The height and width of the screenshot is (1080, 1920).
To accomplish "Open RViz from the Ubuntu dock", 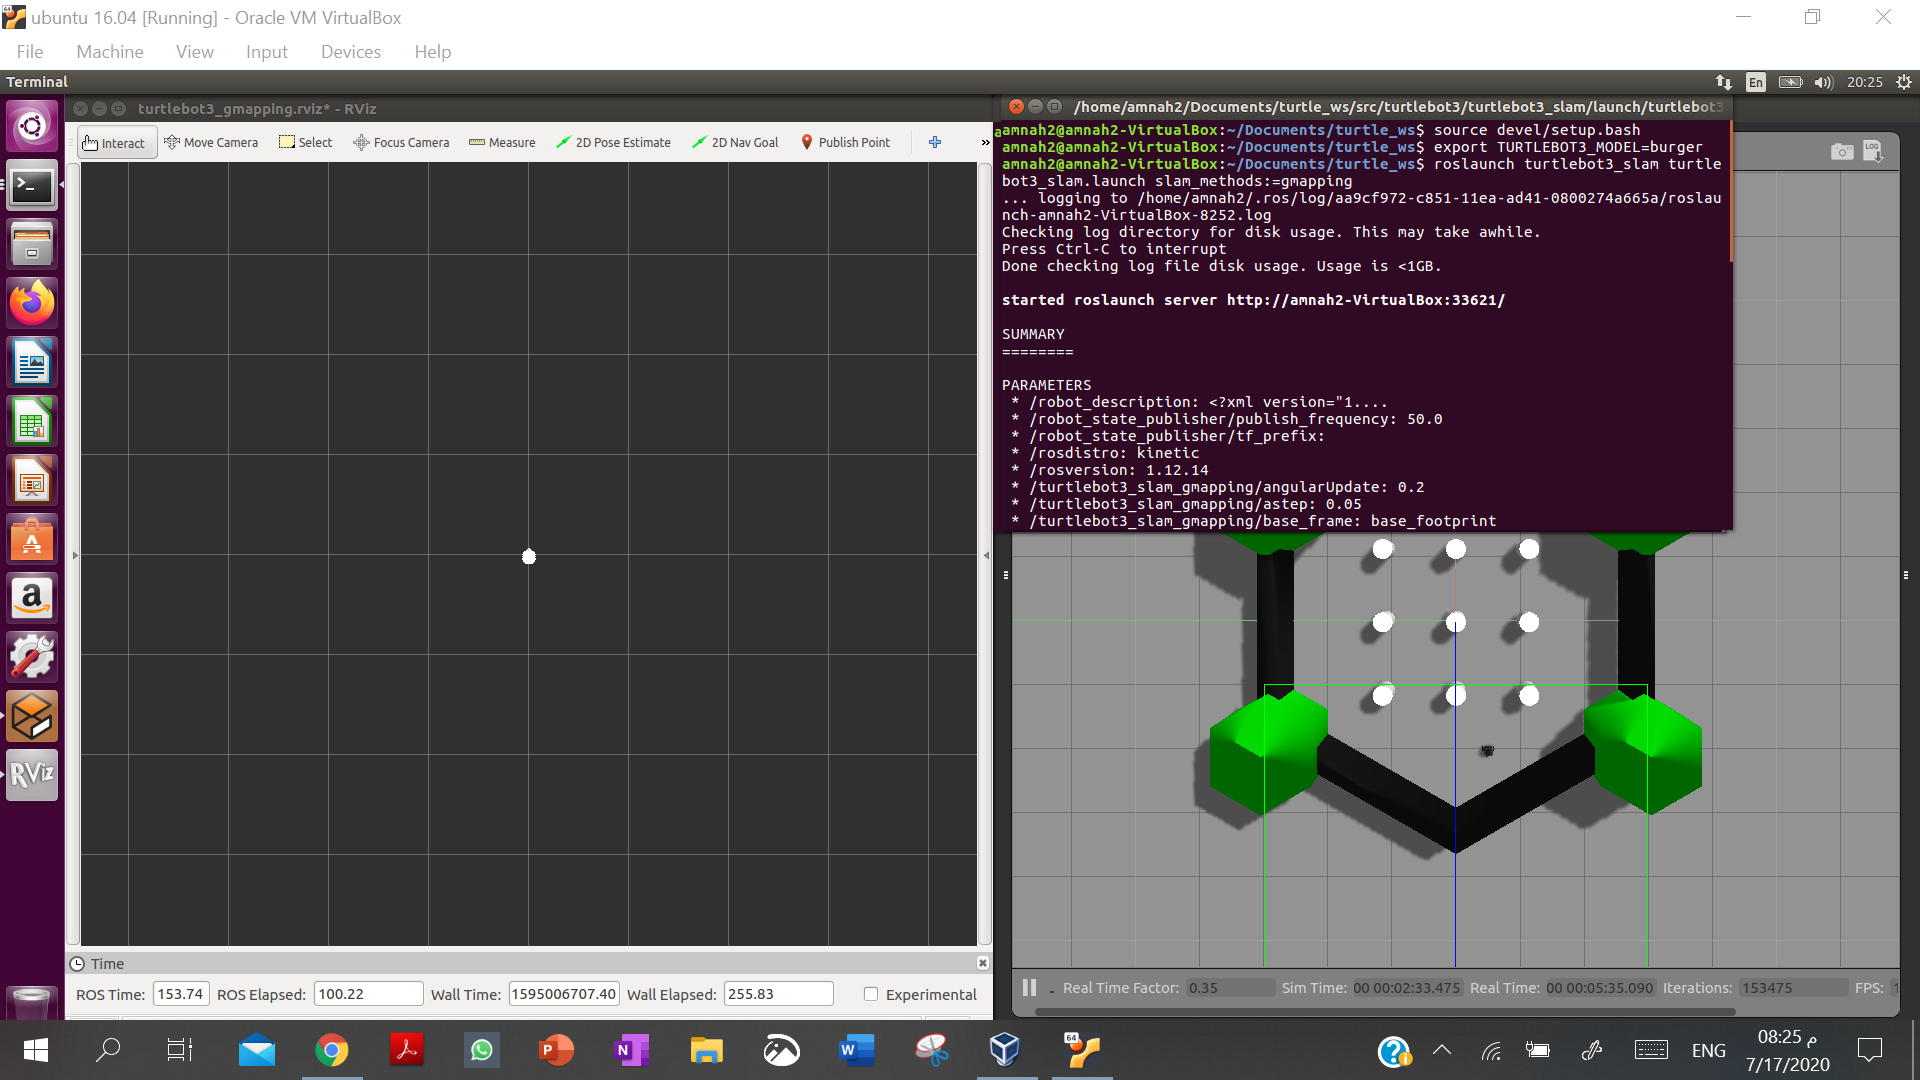I will point(31,775).
